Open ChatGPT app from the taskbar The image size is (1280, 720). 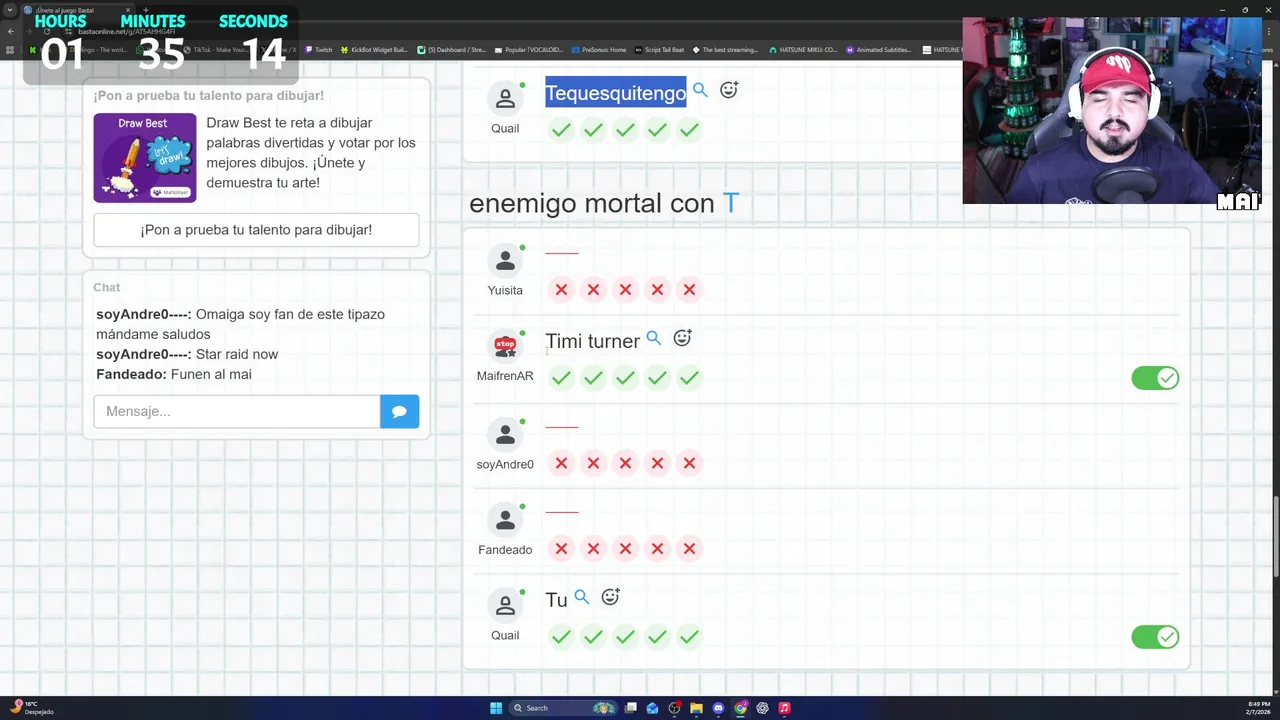coord(762,708)
